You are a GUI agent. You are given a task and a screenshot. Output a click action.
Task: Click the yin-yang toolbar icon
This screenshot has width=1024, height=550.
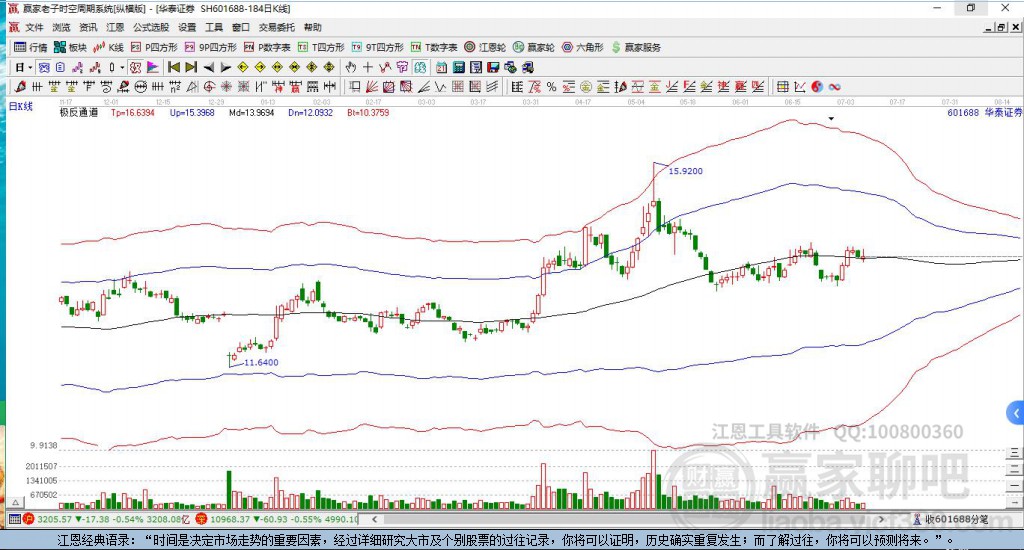818,87
